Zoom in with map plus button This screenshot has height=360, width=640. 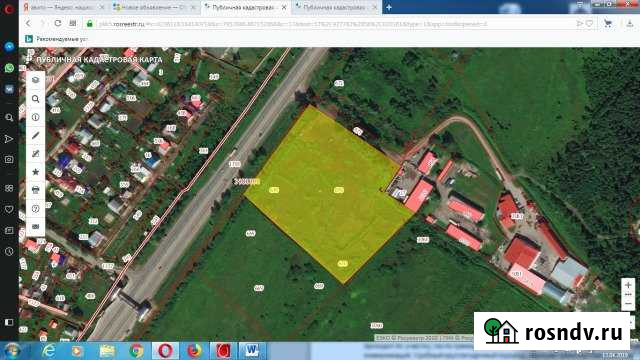[x=628, y=285]
